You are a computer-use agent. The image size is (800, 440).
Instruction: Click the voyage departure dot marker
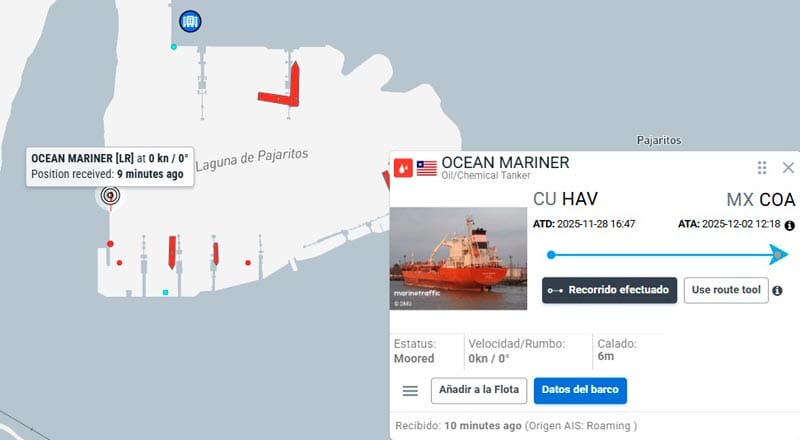551,255
